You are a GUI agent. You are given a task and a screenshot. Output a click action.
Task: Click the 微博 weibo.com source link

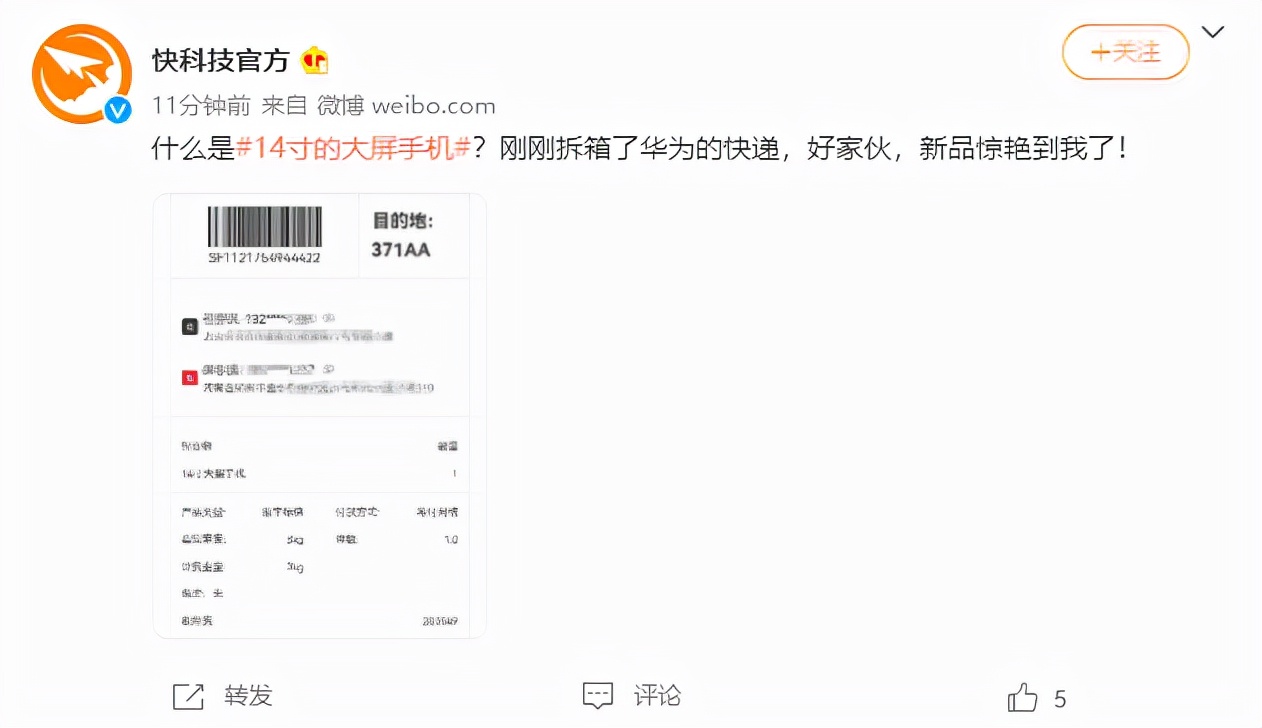pyautogui.click(x=406, y=106)
